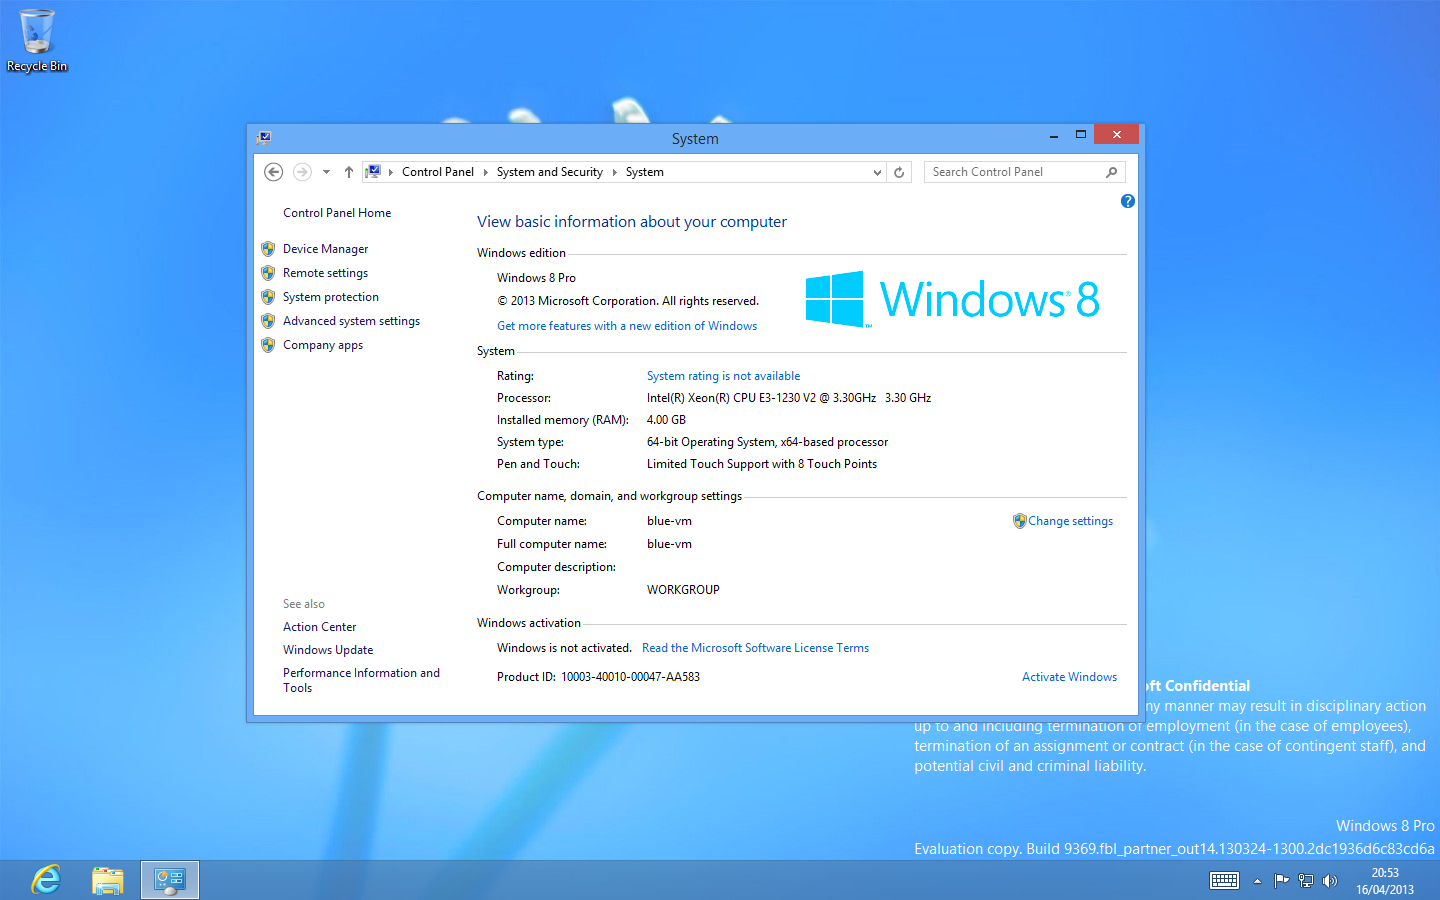Open the Recycle Bin desktop icon
Viewport: 1440px width, 900px height.
37,40
